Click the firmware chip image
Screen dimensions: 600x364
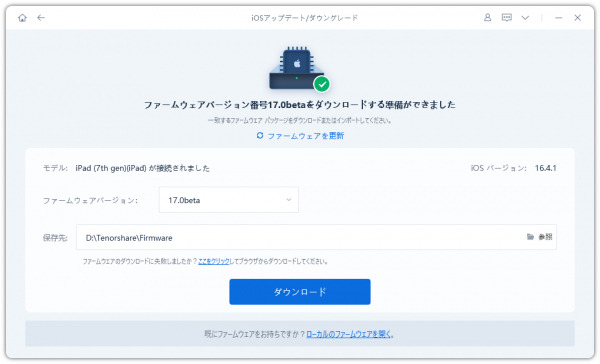click(x=297, y=68)
